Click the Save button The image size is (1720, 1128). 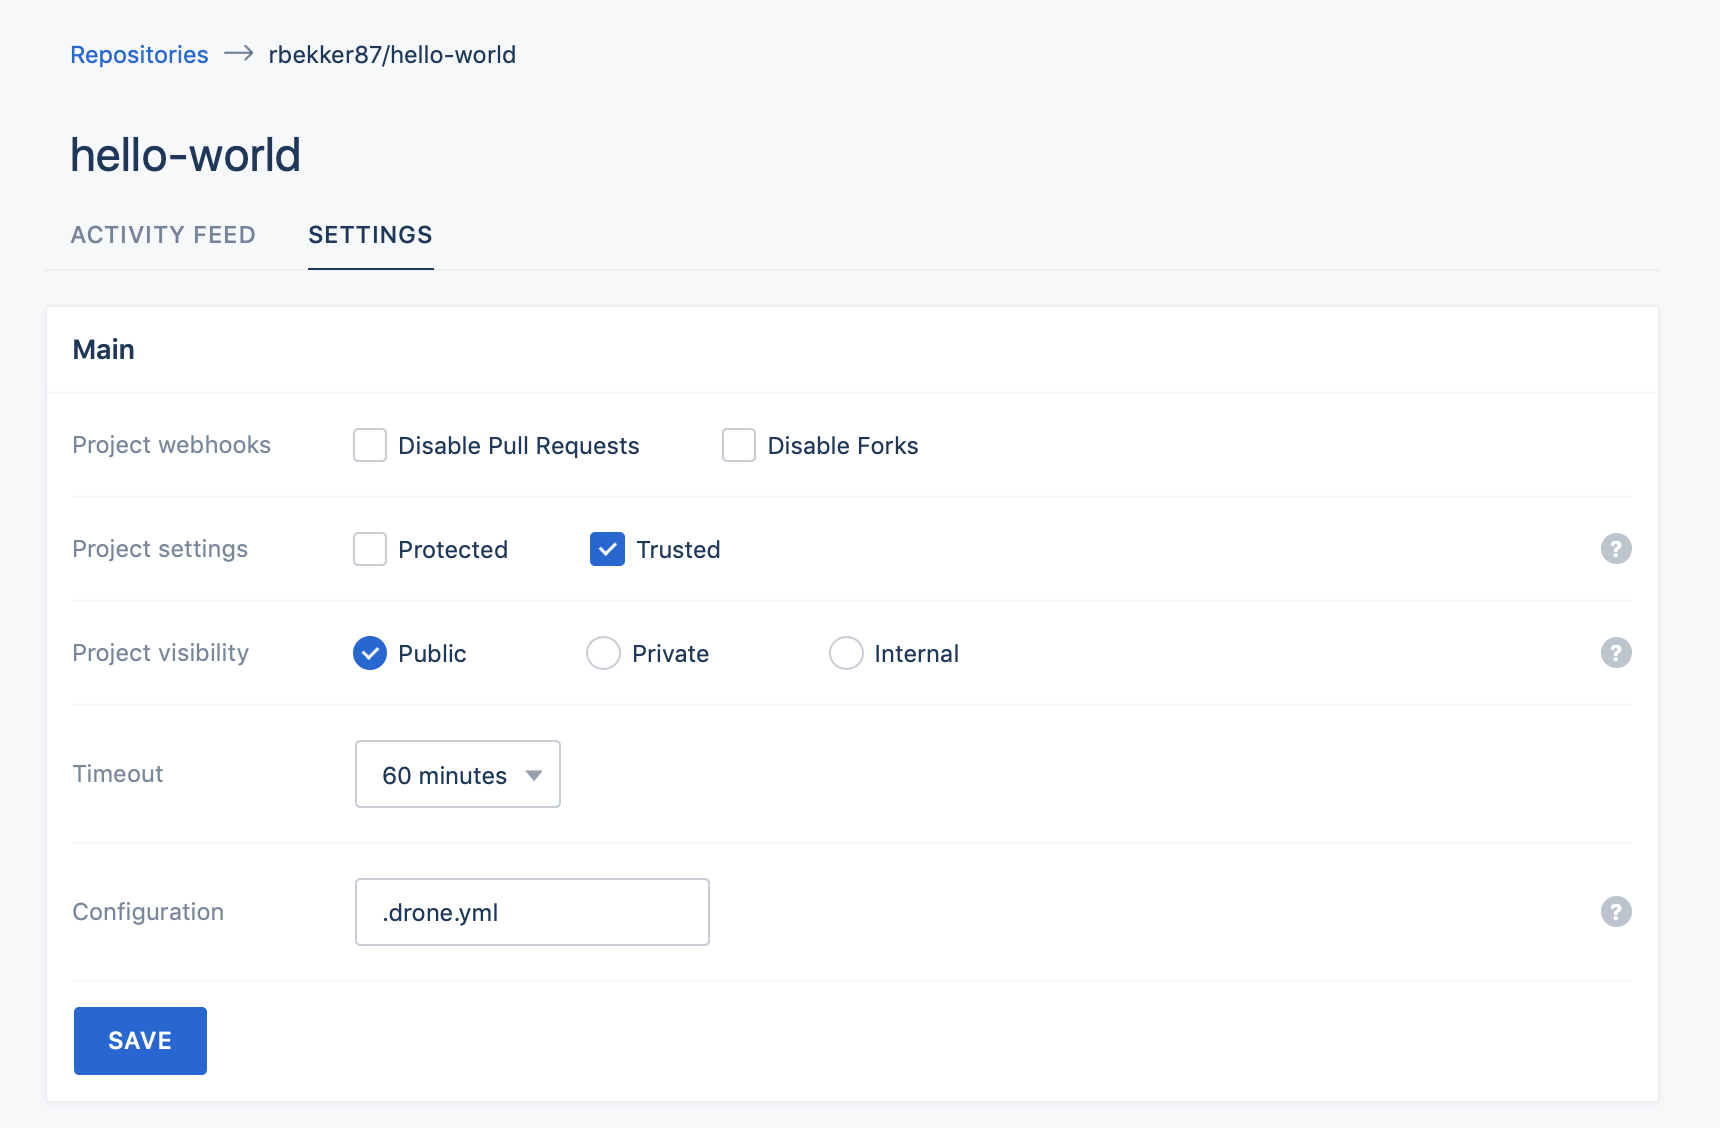(140, 1041)
